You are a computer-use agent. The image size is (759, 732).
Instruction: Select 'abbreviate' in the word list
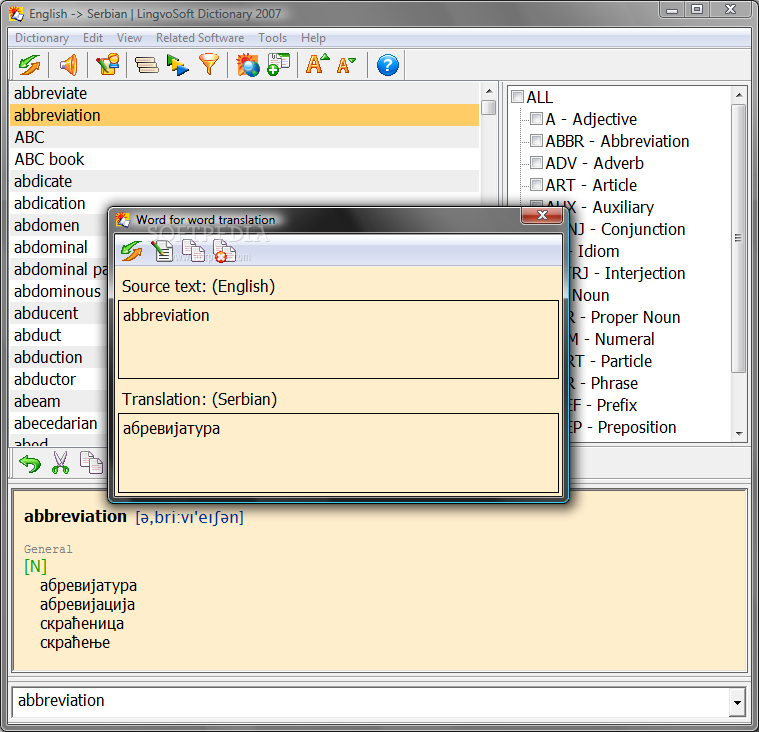[244, 93]
